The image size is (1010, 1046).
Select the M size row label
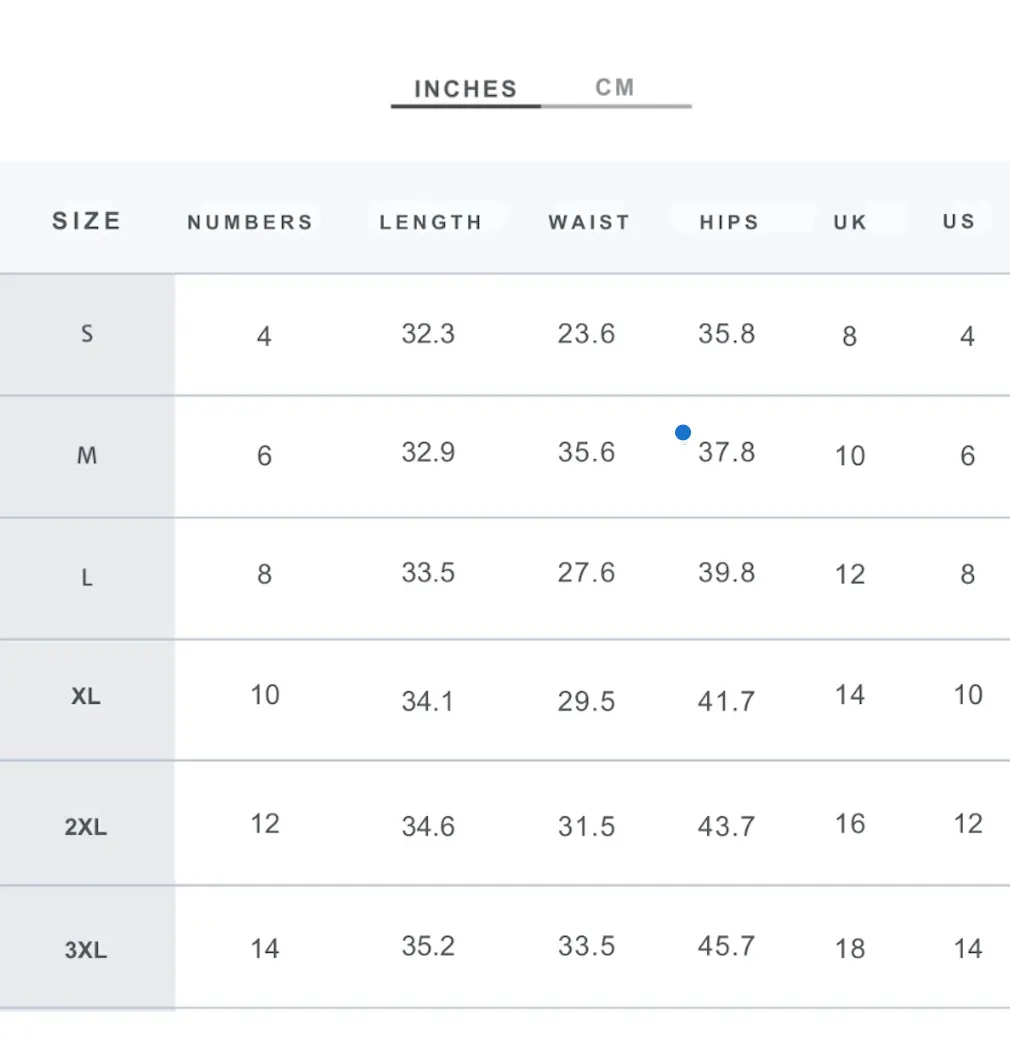87,456
